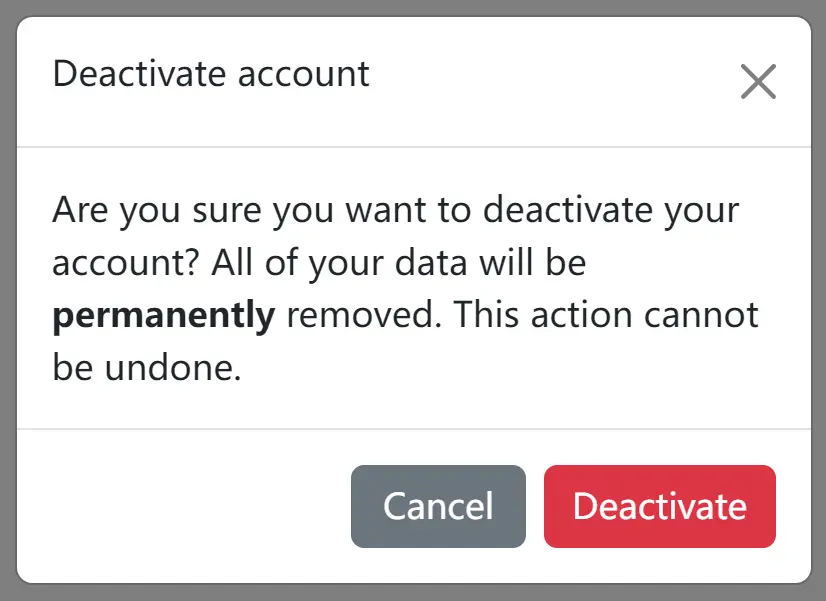Click the empty footer area beside Cancel
Screen dimensions: 826x601
184,506
